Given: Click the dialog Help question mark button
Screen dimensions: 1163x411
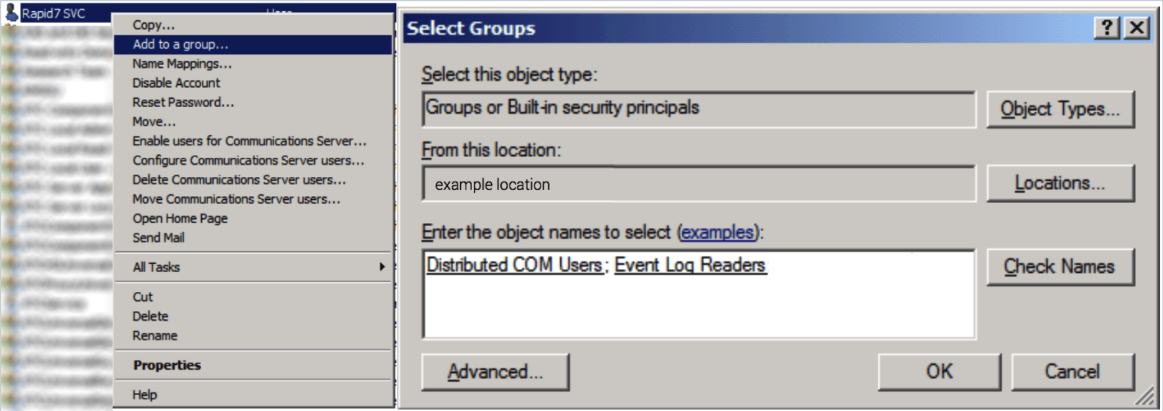Looking at the screenshot, I should click(1107, 29).
